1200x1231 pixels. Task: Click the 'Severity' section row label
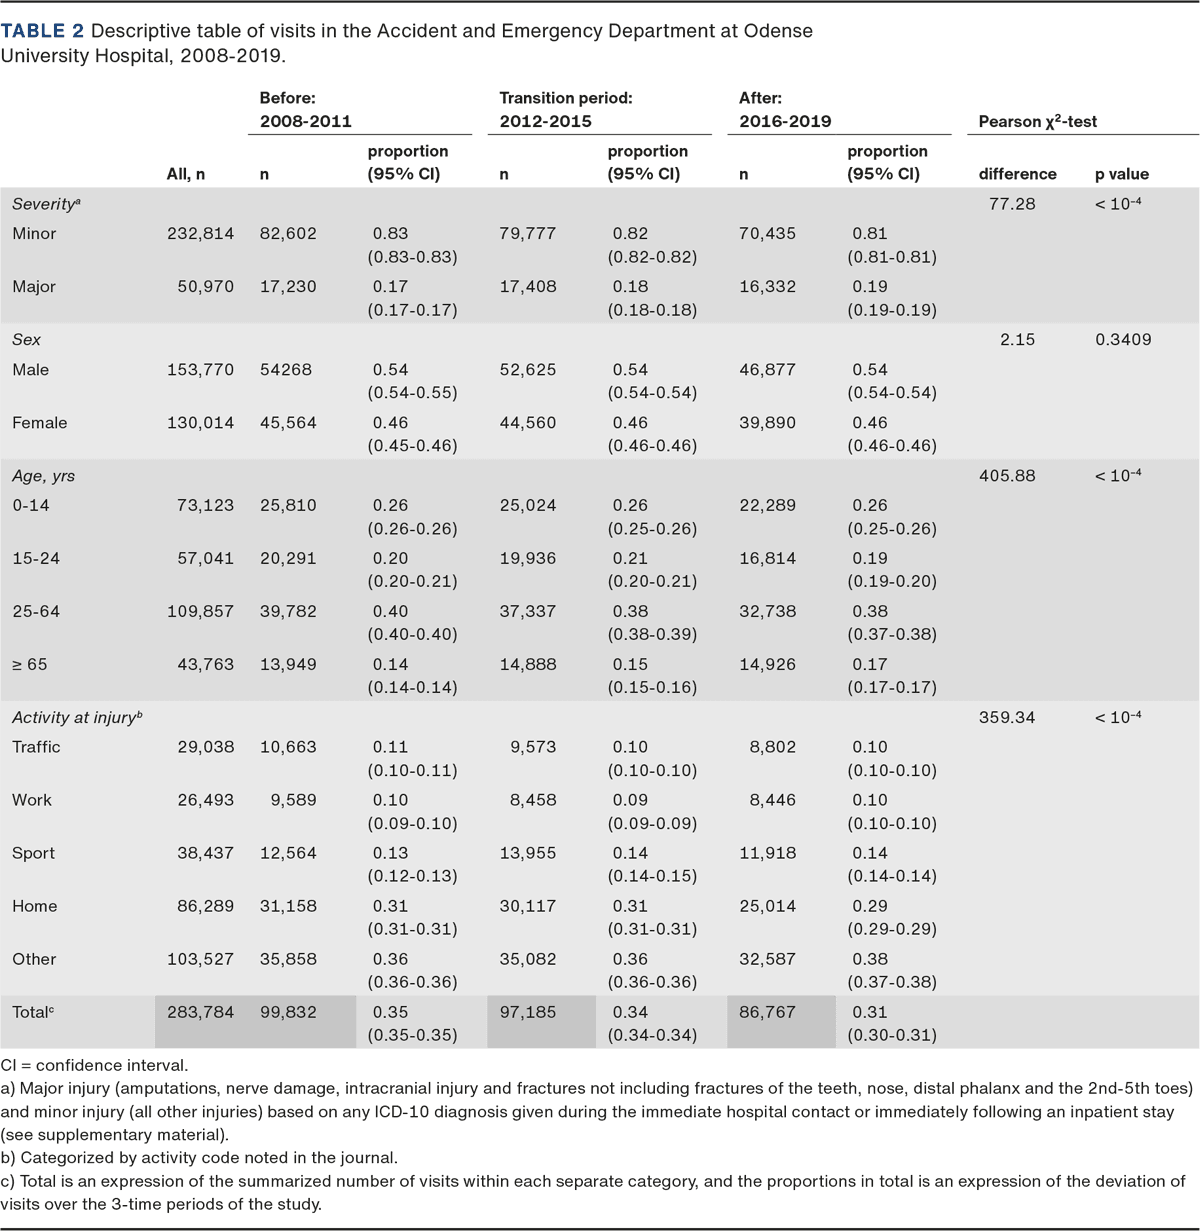pyautogui.click(x=46, y=204)
